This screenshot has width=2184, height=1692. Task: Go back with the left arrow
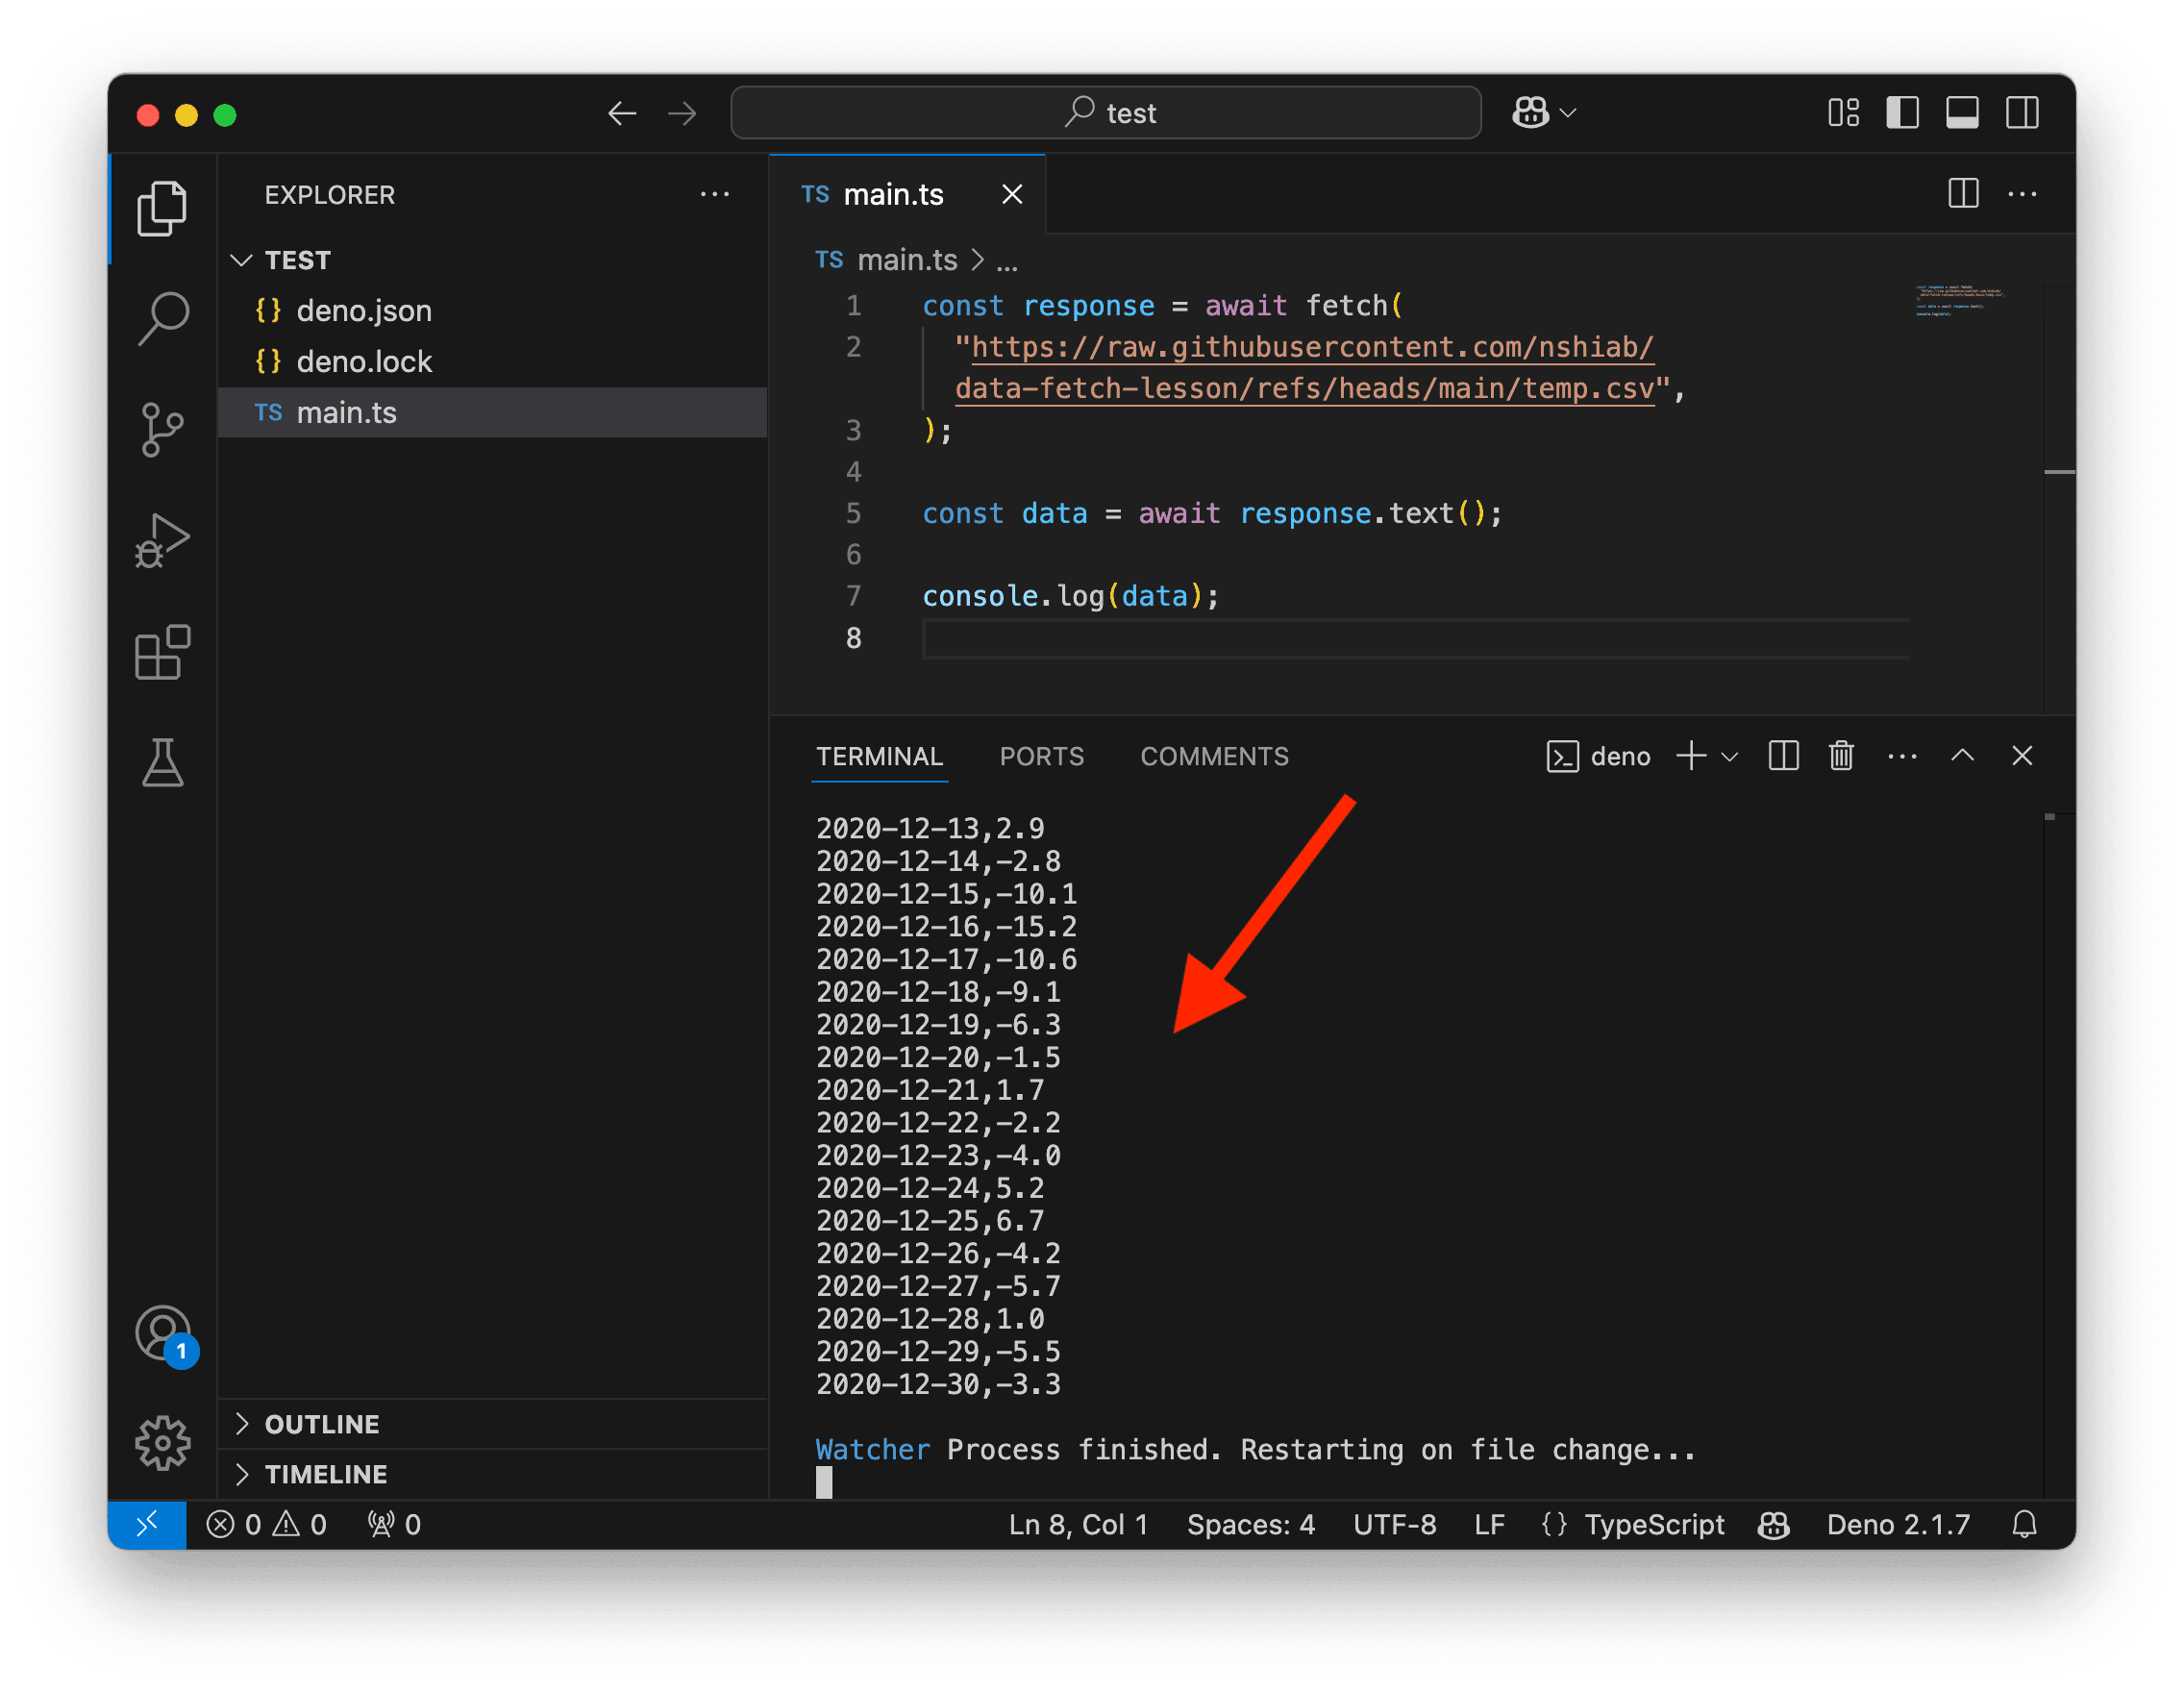(622, 113)
